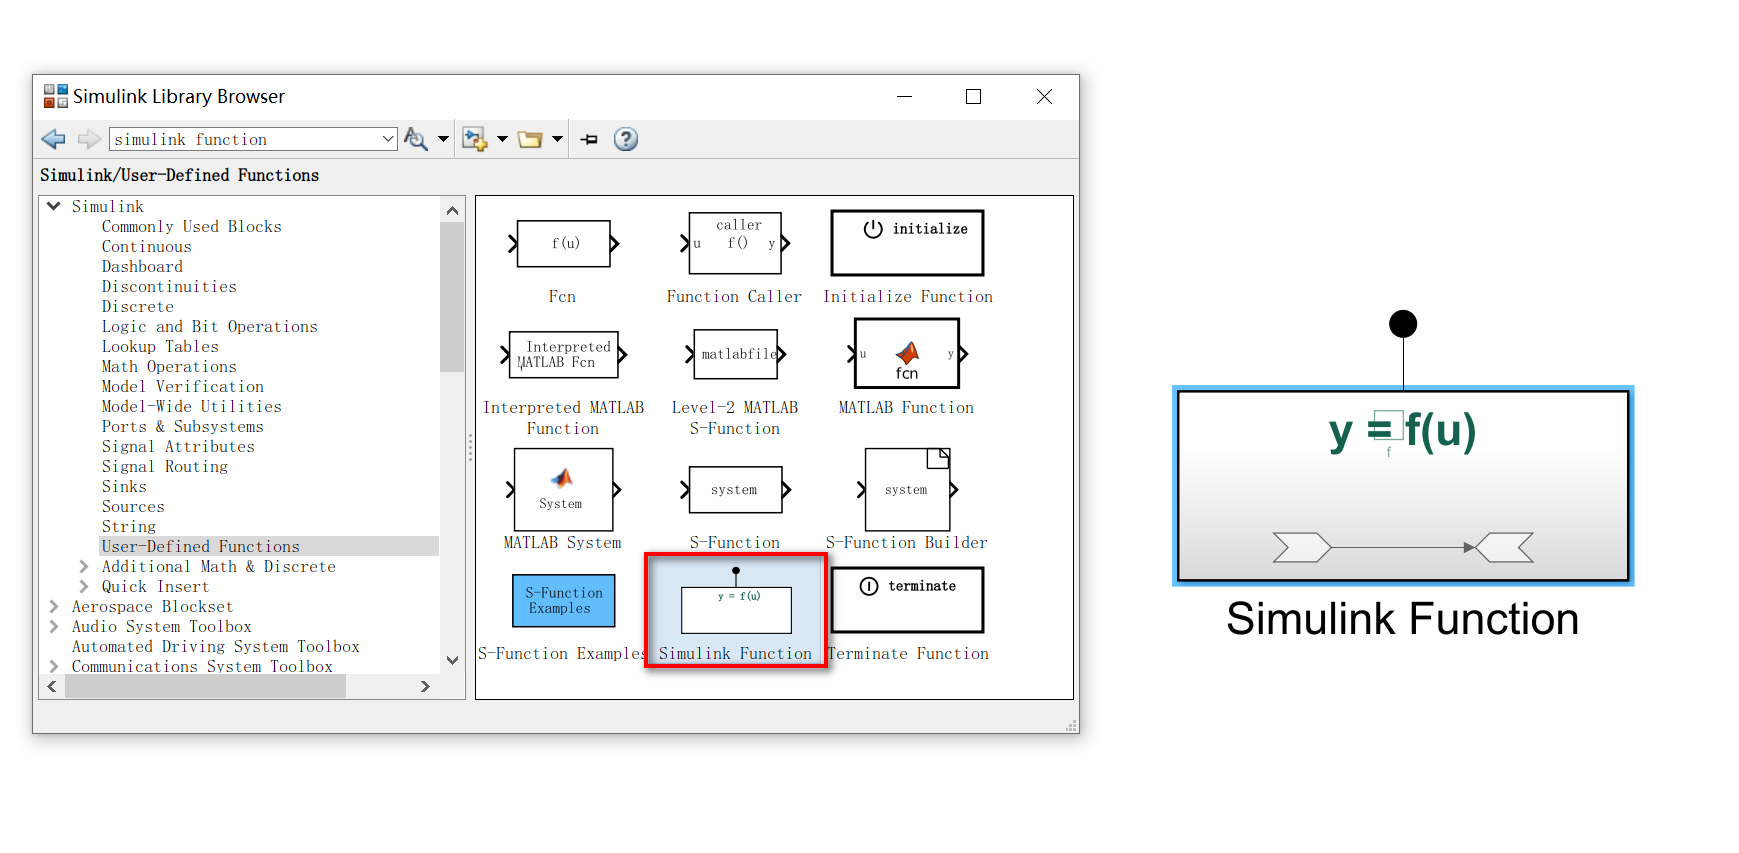
Task: Select the Discrete library in the tree
Action: [x=138, y=306]
